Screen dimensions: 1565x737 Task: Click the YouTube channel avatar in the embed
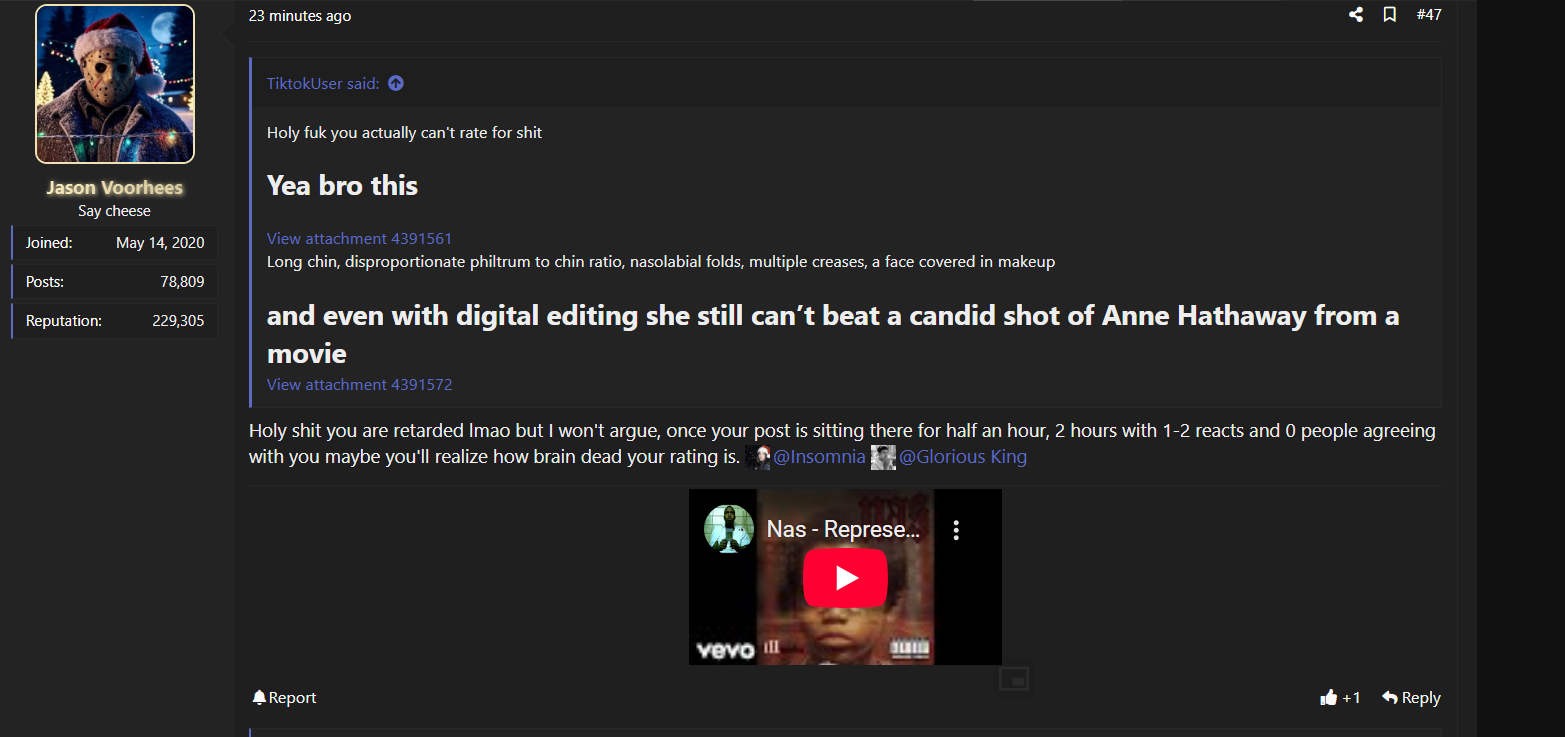pos(728,529)
